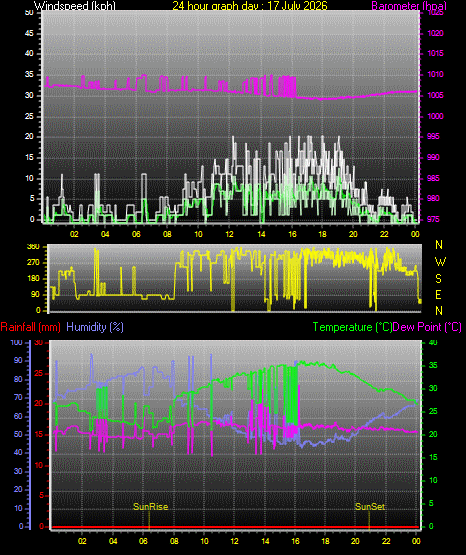
Task: Click the '06' hour label under the temperature graph
Action: coord(143,541)
